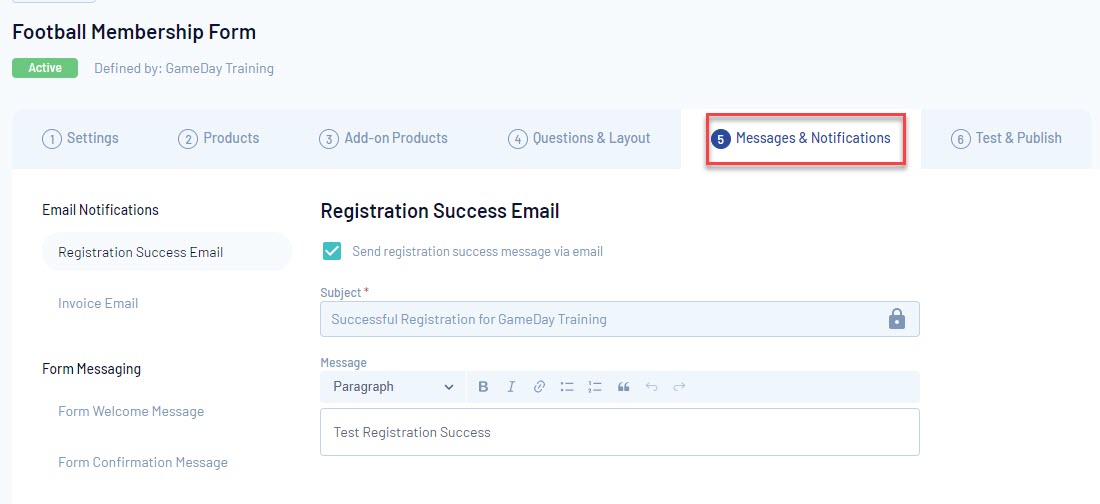
Task: Click into the message body text area
Action: click(619, 432)
